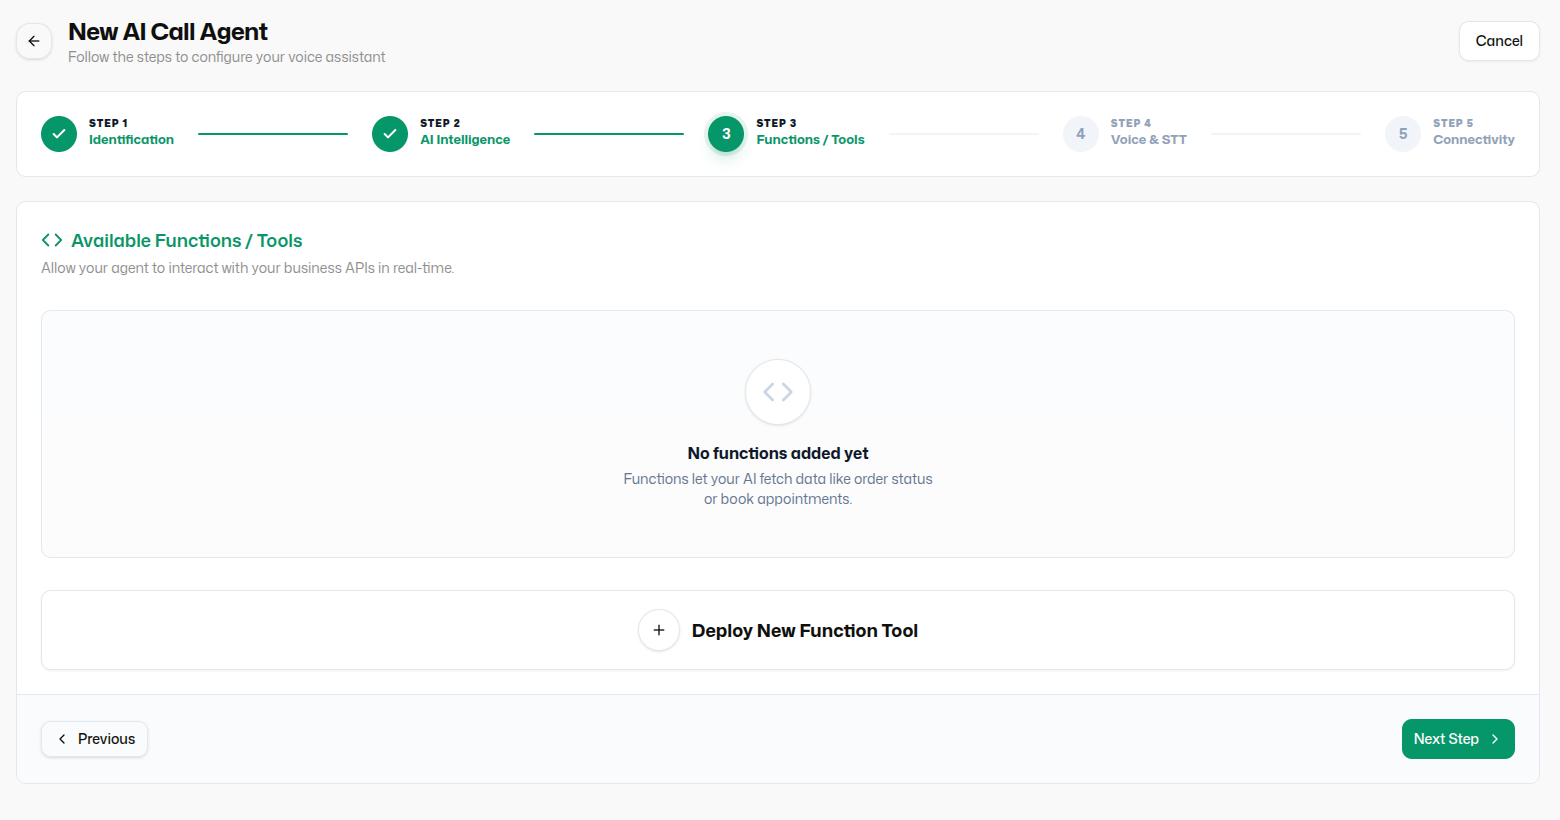Proceed with Next Step button
Image resolution: width=1560 pixels, height=820 pixels.
(x=1458, y=739)
